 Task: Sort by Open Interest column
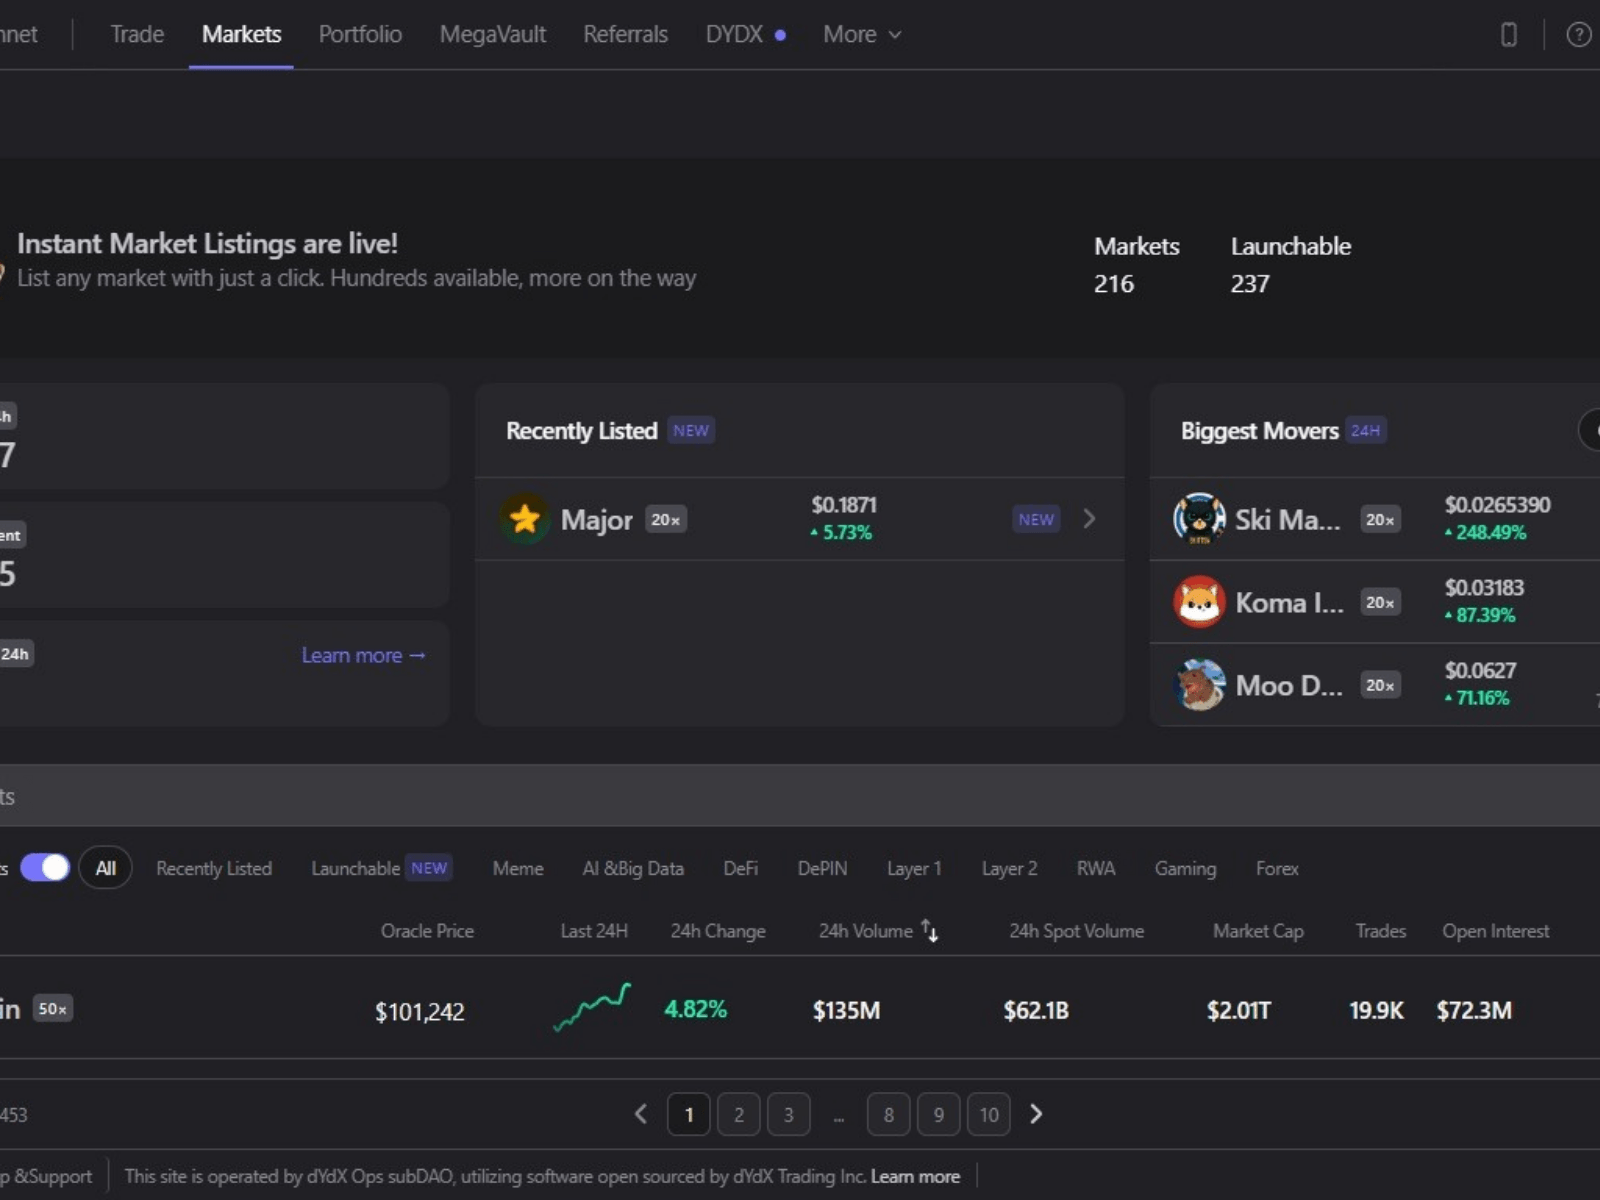coord(1495,931)
